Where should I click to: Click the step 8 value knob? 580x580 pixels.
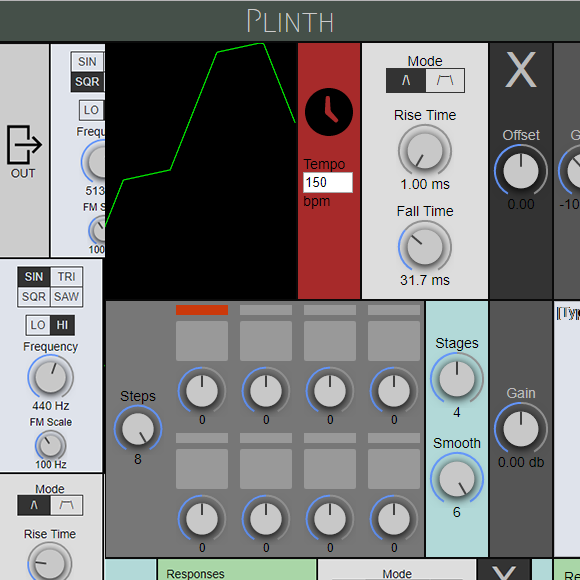[x=394, y=519]
